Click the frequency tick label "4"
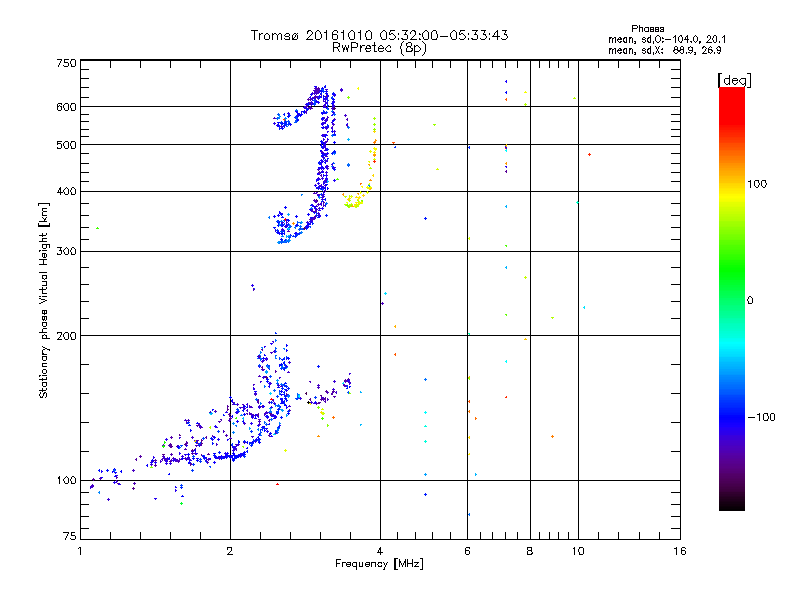The height and width of the screenshot is (600, 800). click(x=380, y=551)
